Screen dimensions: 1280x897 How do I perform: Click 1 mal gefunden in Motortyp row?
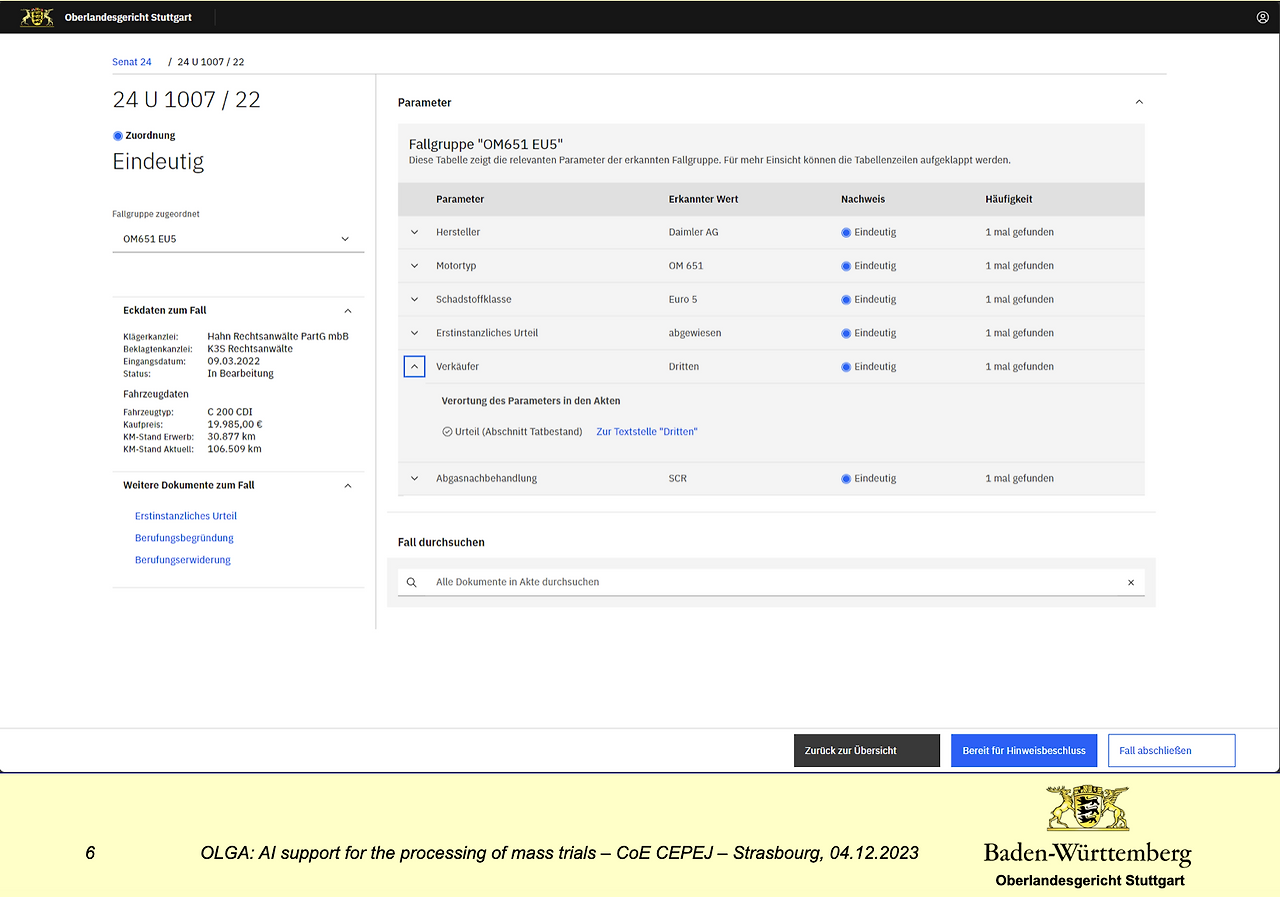[x=1019, y=266]
